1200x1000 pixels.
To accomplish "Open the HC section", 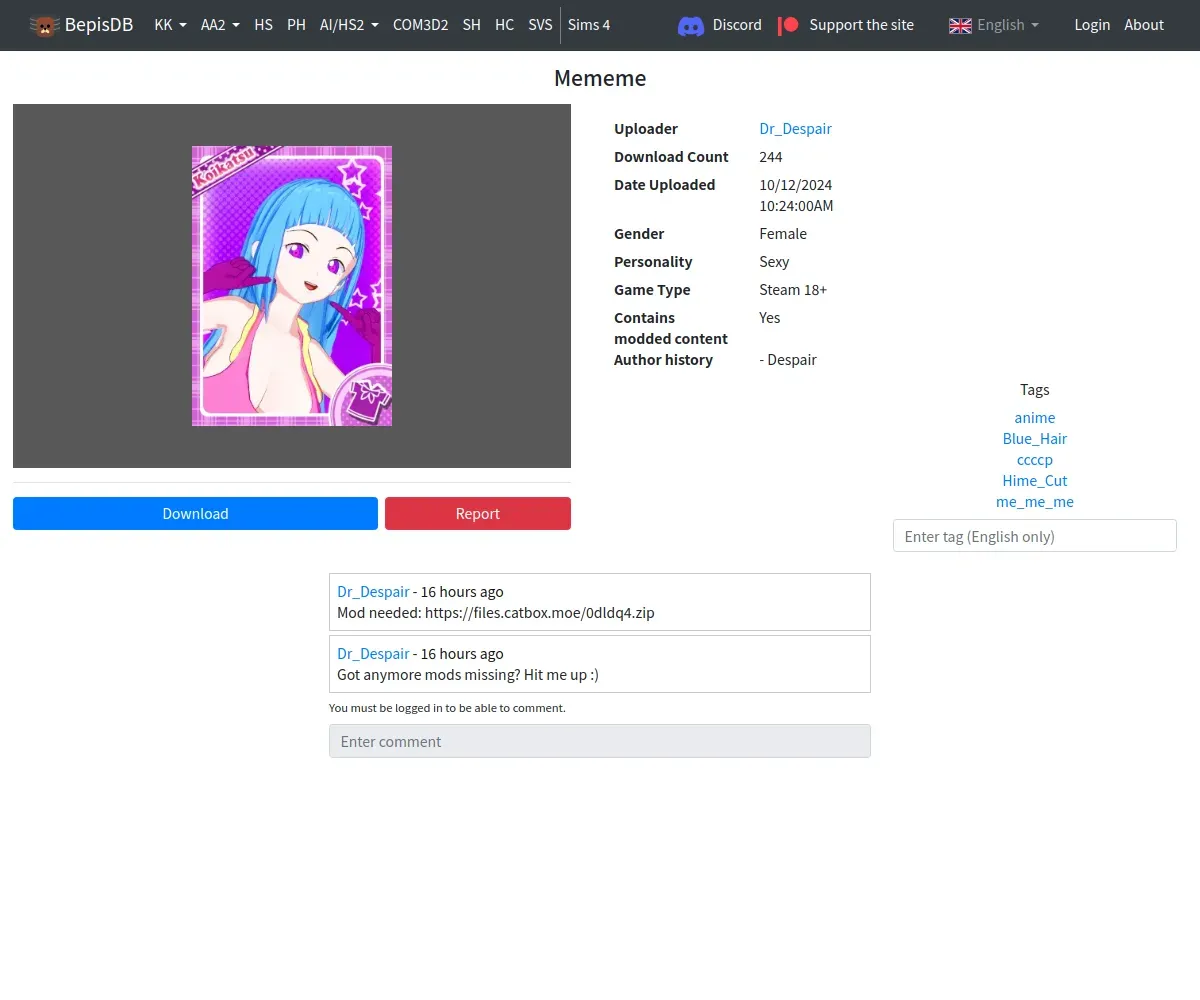I will click(x=505, y=25).
